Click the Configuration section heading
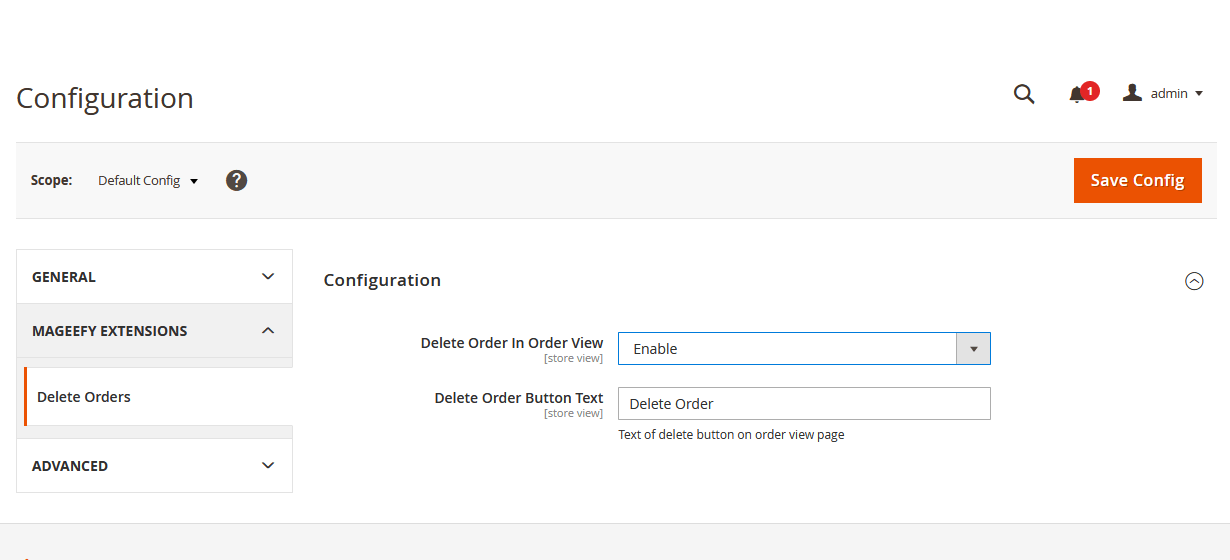Screen dimensions: 1230x560 click(382, 280)
